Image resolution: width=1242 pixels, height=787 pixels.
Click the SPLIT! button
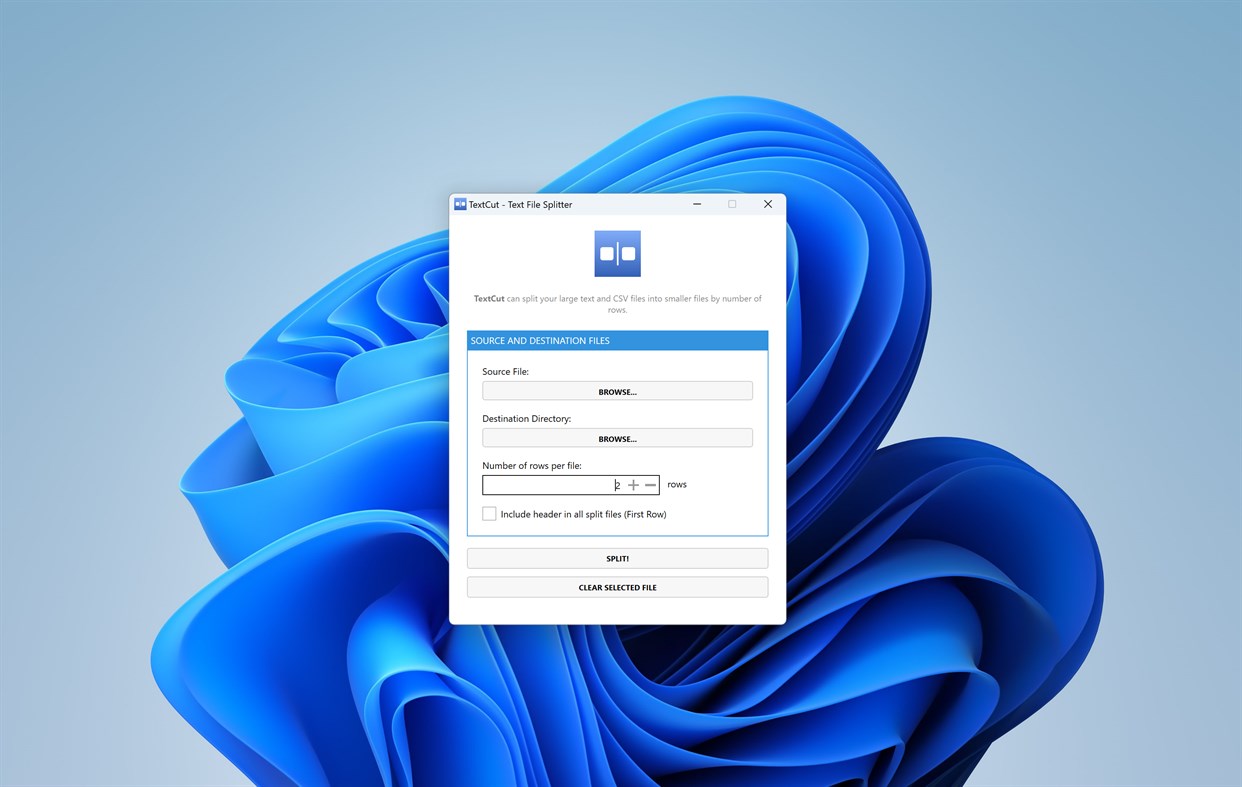point(617,558)
